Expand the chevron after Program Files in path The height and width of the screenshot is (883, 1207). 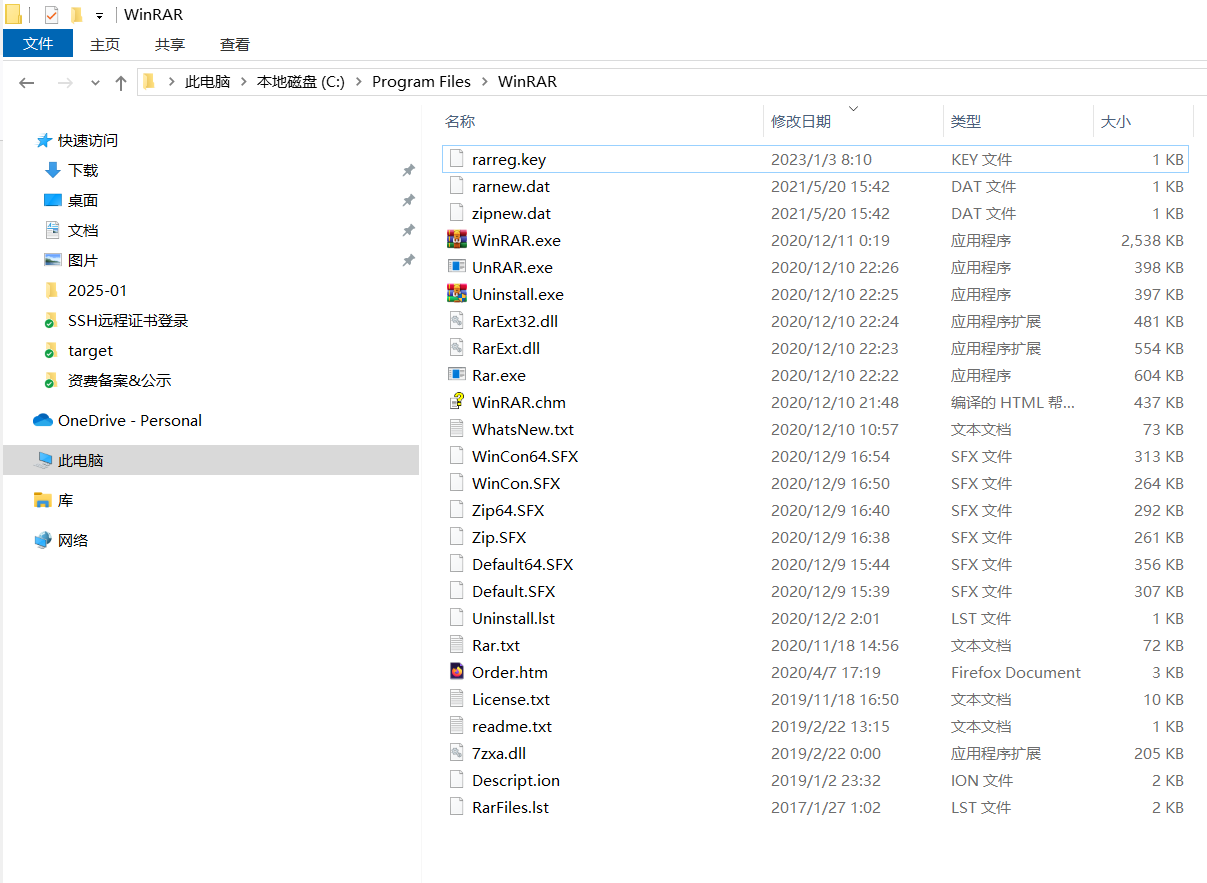click(484, 82)
